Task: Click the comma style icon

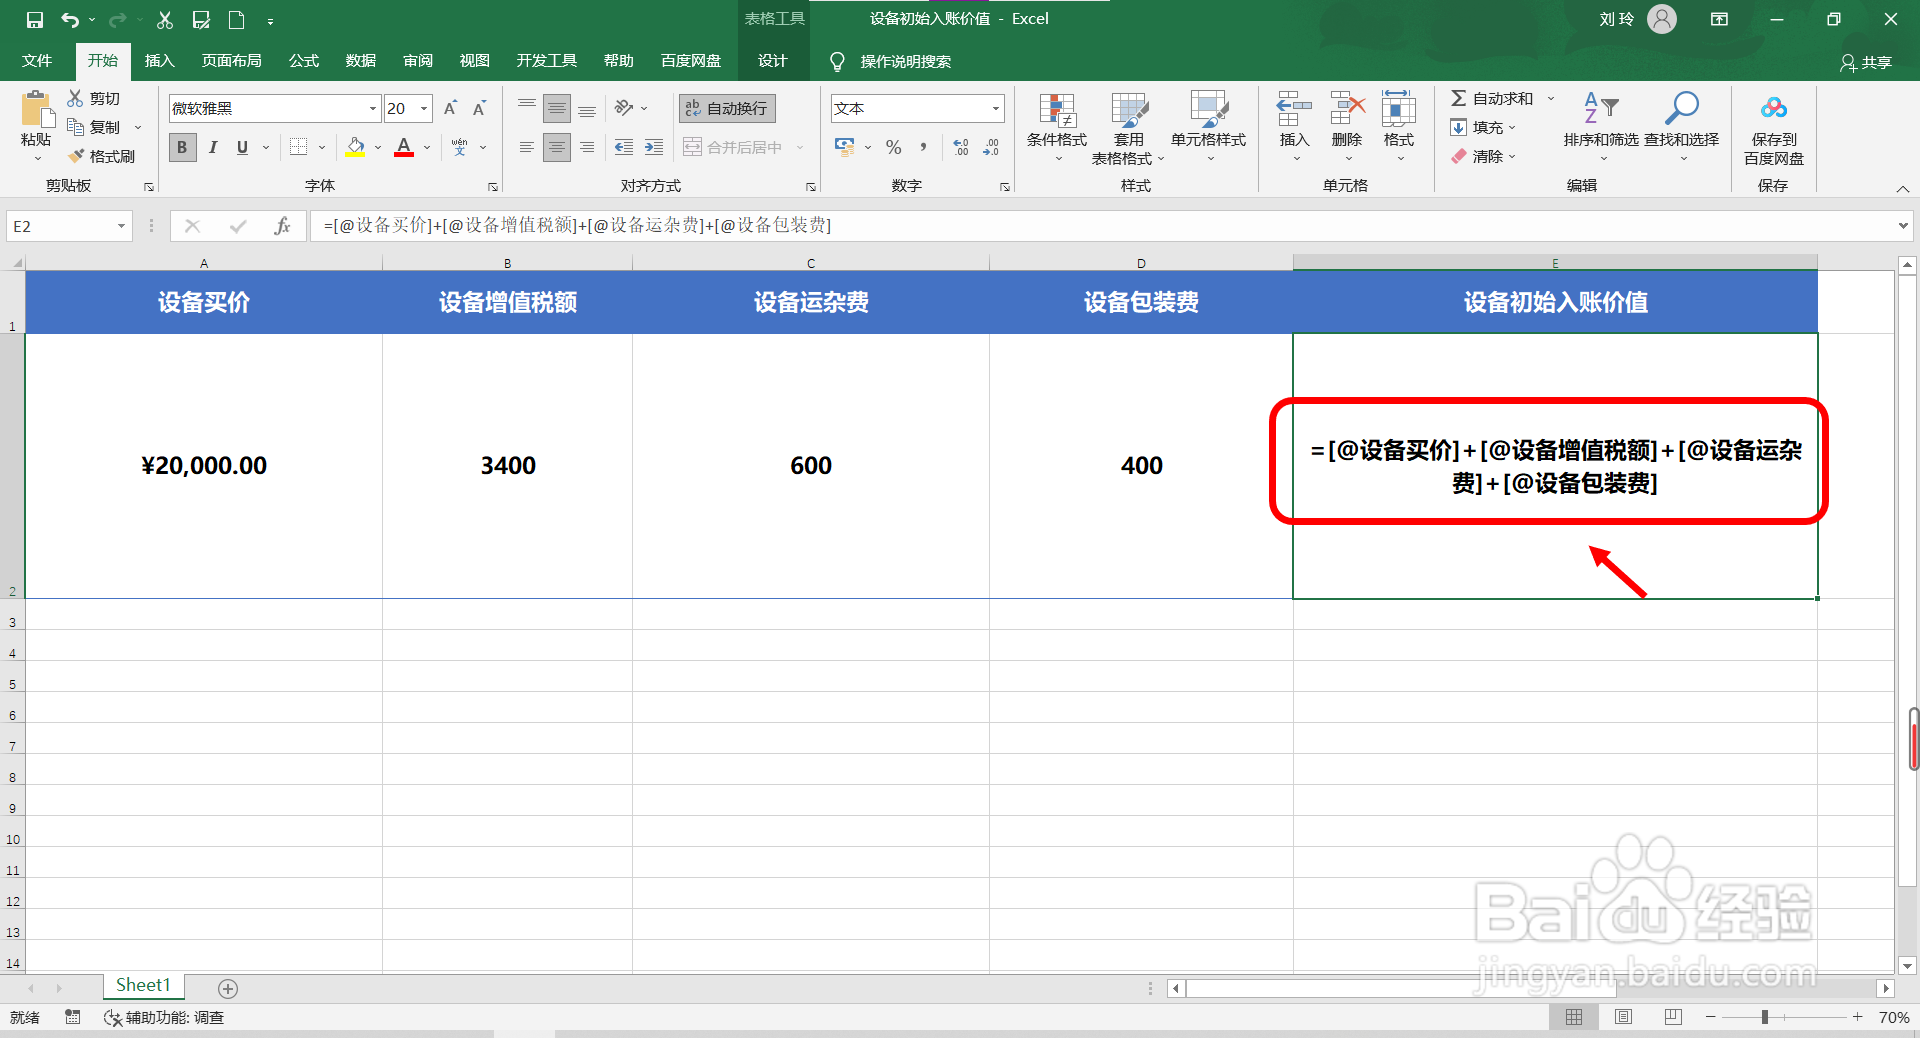Action: pyautogui.click(x=923, y=147)
